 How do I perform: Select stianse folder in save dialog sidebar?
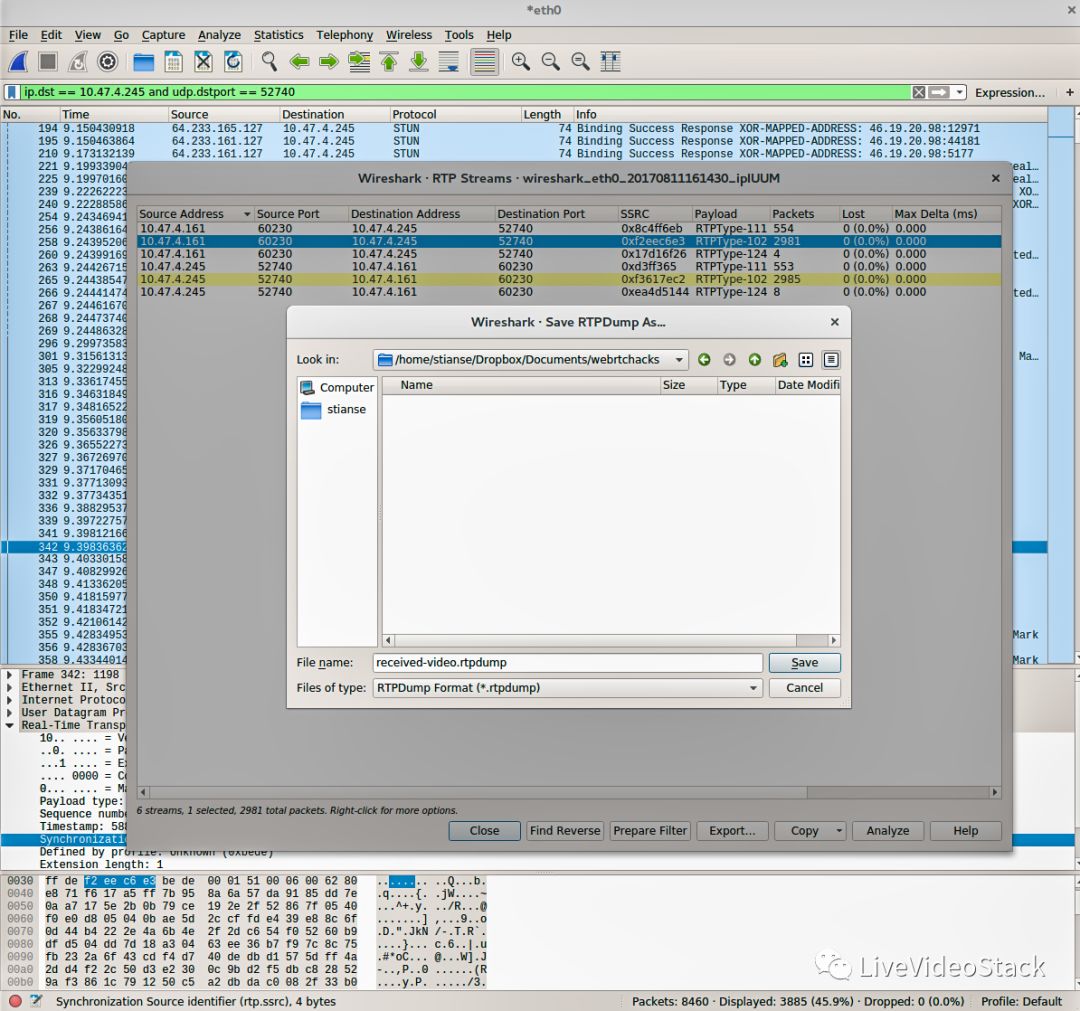[333, 410]
